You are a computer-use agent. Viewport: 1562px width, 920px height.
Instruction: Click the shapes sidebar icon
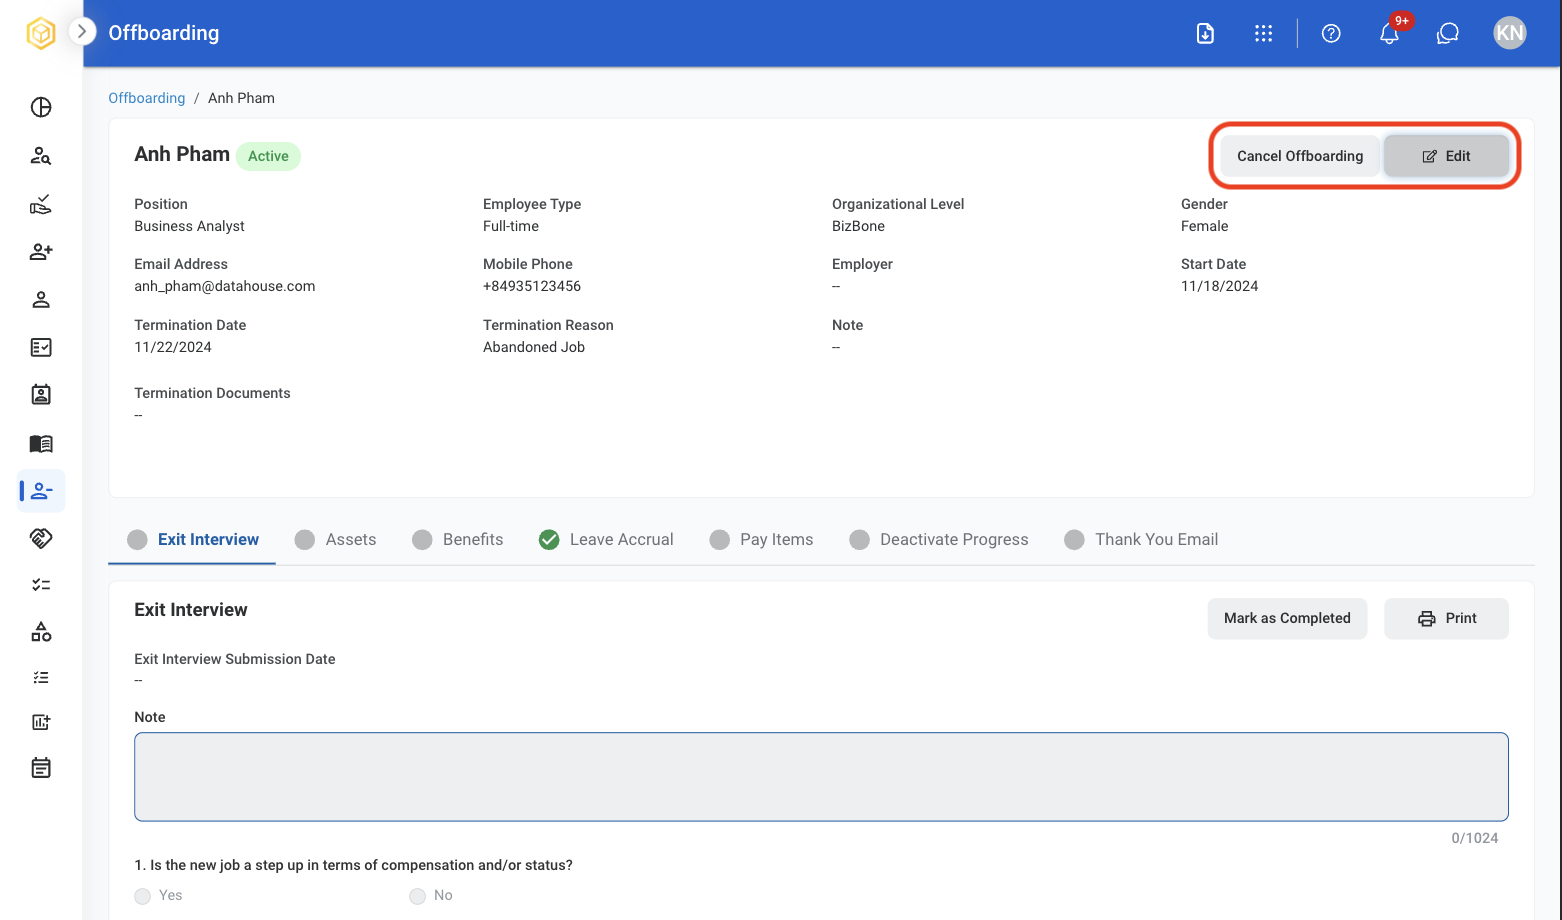[x=41, y=632]
